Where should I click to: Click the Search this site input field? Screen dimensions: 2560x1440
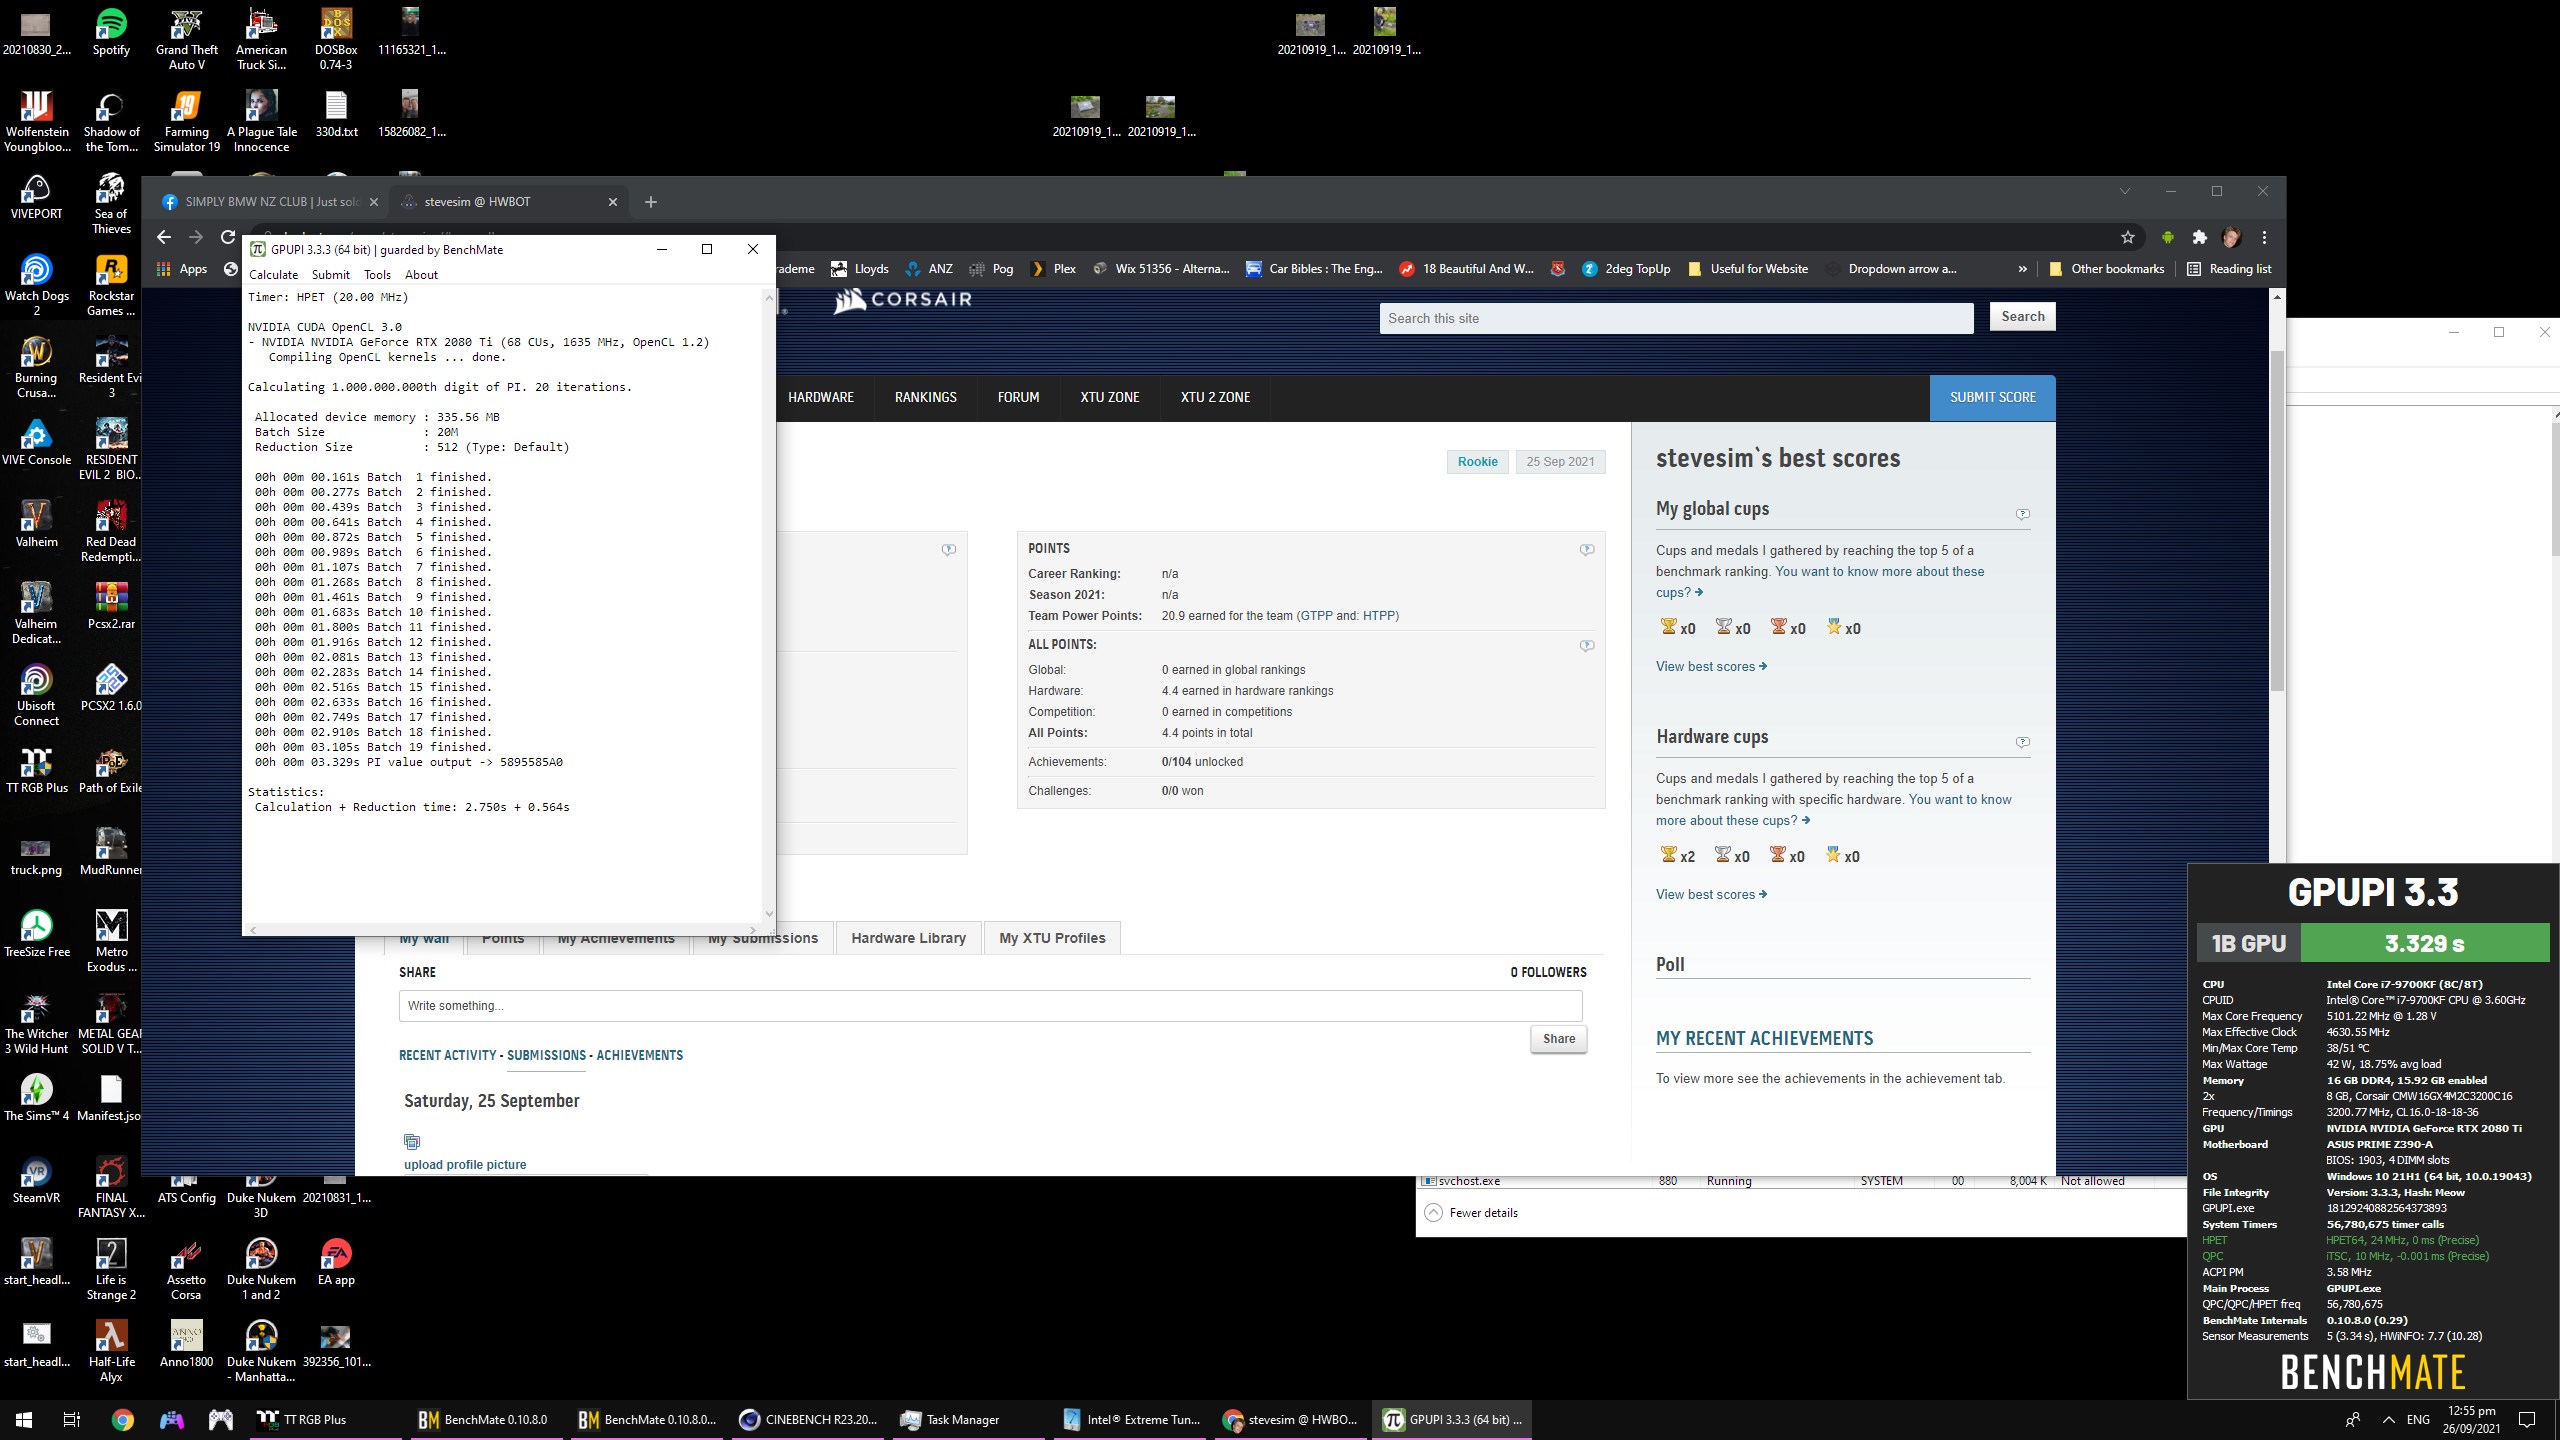coord(1676,318)
